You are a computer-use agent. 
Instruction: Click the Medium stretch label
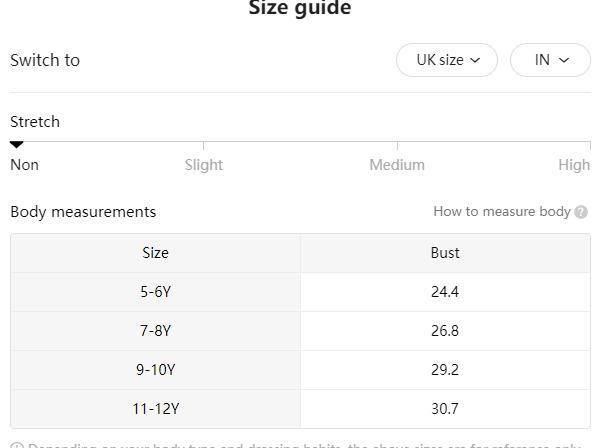(x=397, y=165)
